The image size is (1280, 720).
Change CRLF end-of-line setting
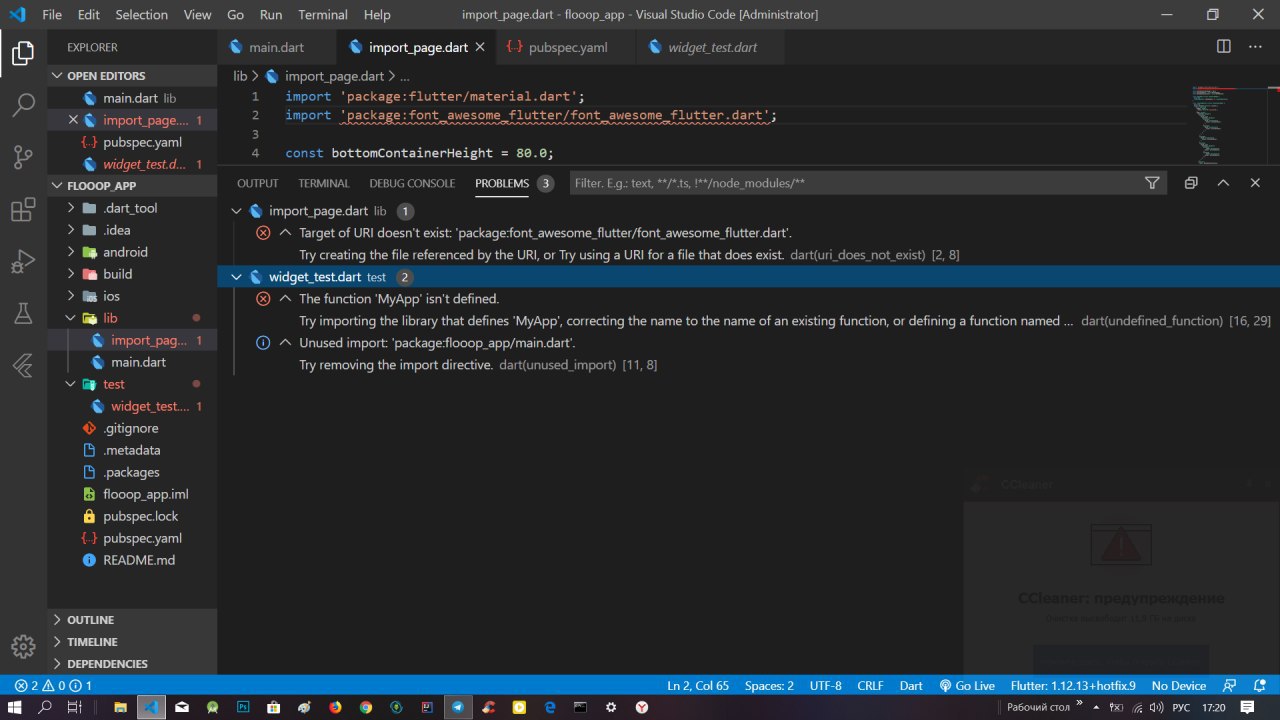870,686
